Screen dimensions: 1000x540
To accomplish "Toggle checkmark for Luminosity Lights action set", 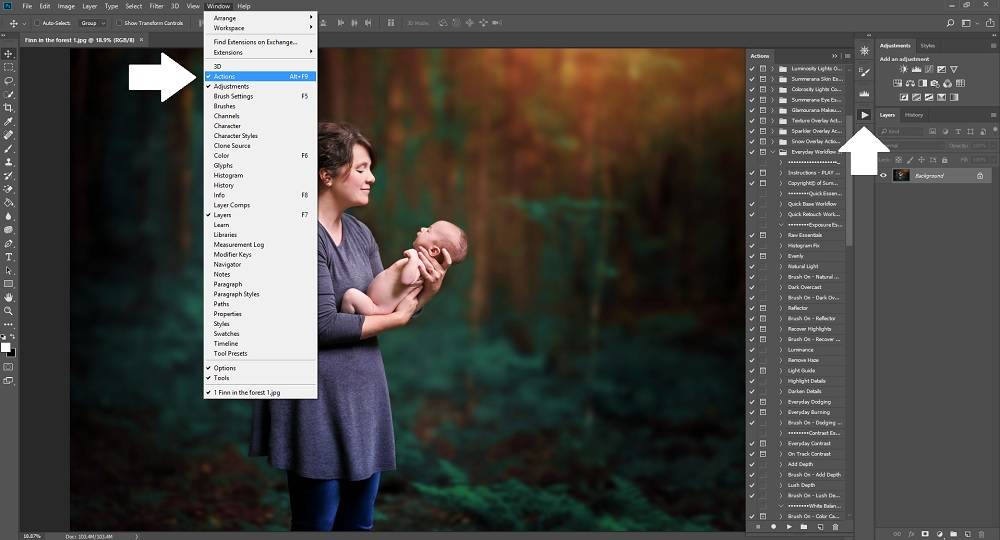I will click(x=752, y=68).
